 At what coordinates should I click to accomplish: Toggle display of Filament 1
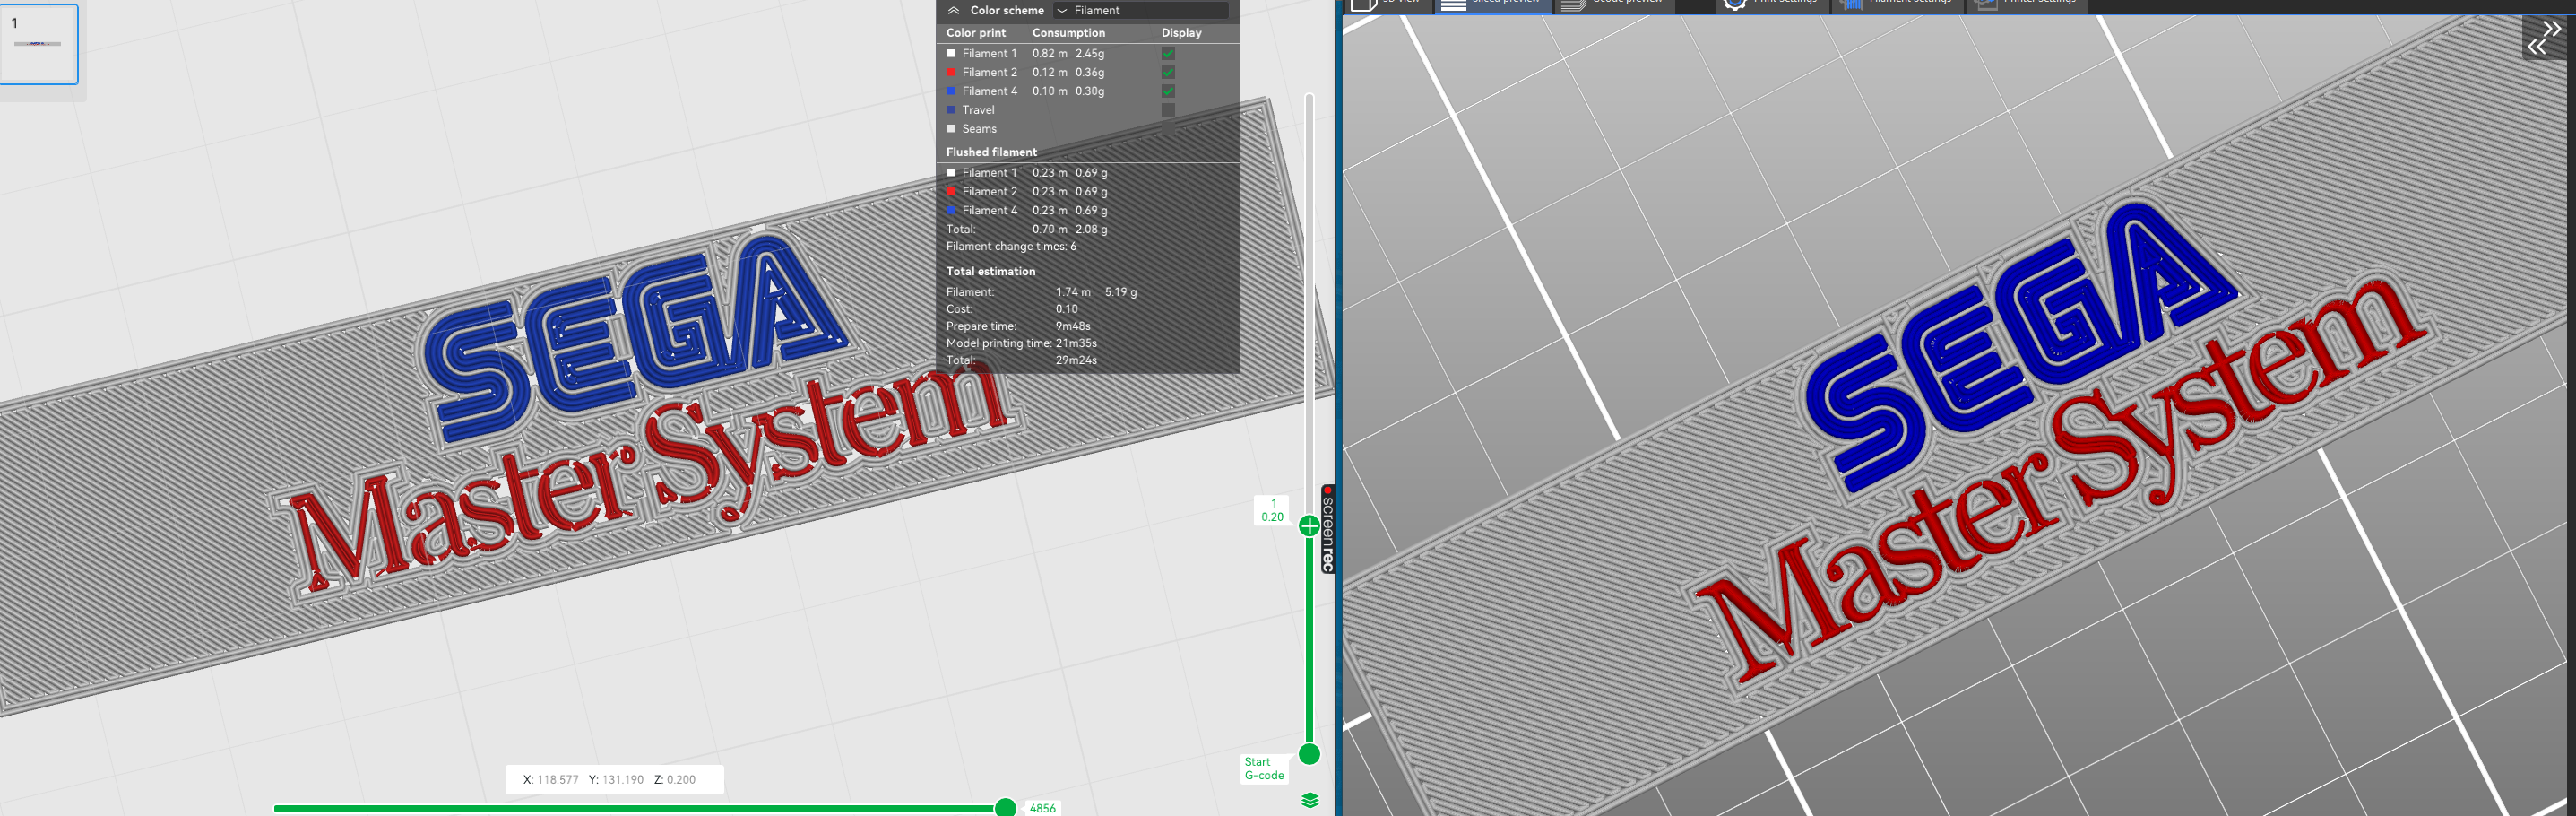pos(1168,54)
